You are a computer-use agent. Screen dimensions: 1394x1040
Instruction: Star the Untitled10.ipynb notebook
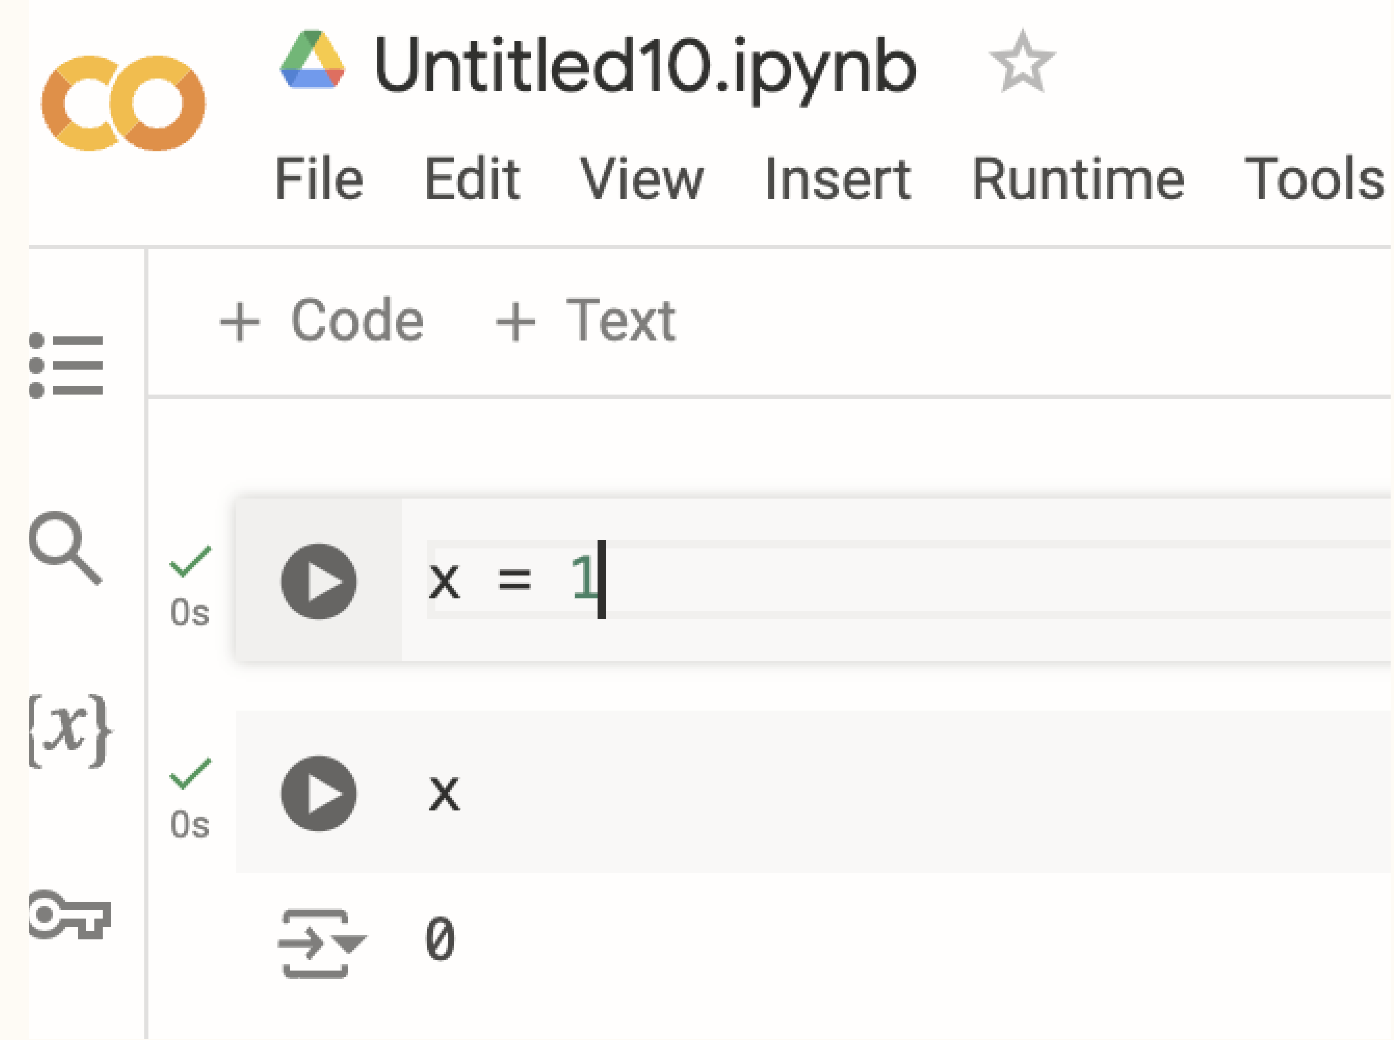tap(1021, 63)
